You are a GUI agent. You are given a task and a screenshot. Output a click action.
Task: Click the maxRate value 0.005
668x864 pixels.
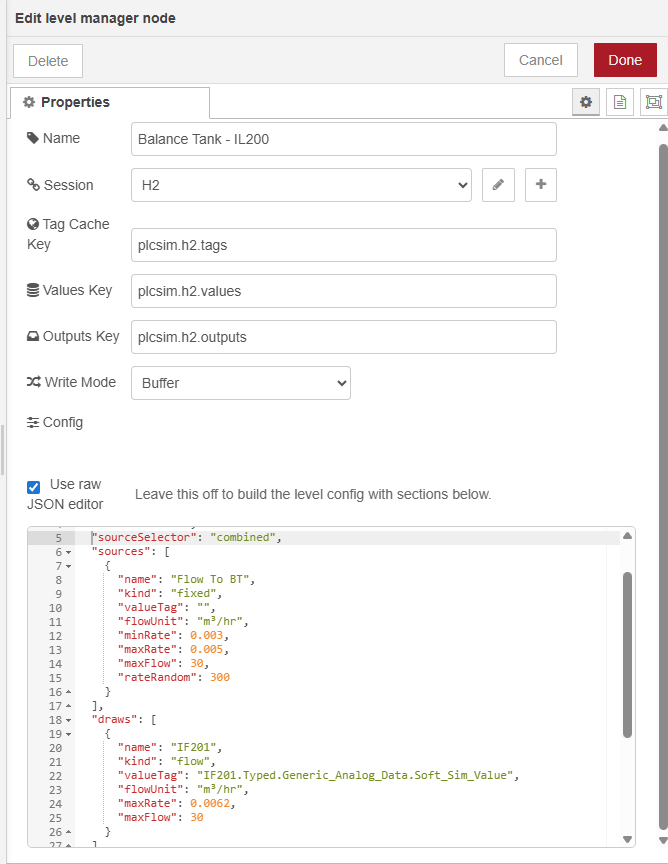[206, 649]
